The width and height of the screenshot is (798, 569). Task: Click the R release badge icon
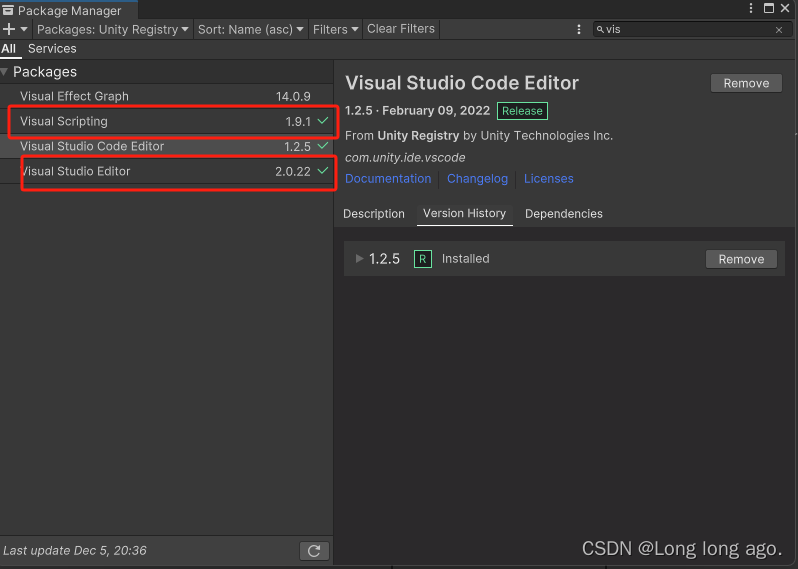(422, 259)
